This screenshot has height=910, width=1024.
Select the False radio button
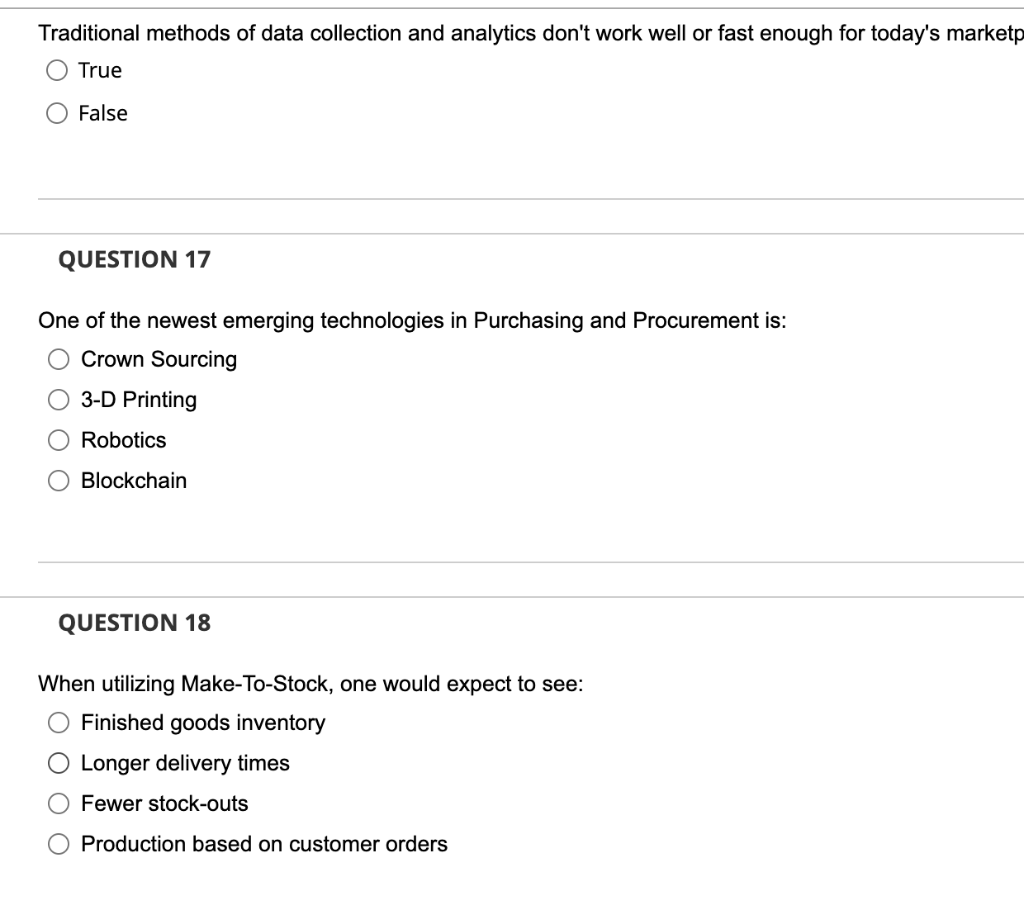tap(57, 113)
